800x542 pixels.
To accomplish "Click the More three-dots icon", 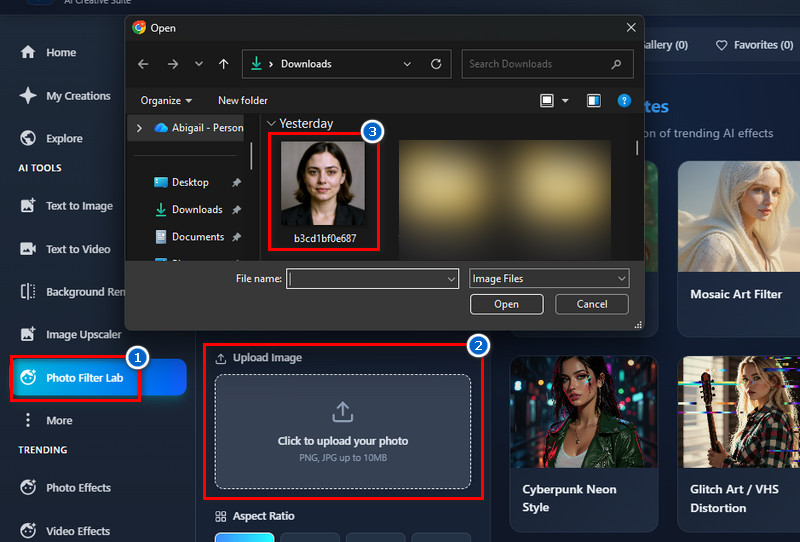I will [28, 420].
